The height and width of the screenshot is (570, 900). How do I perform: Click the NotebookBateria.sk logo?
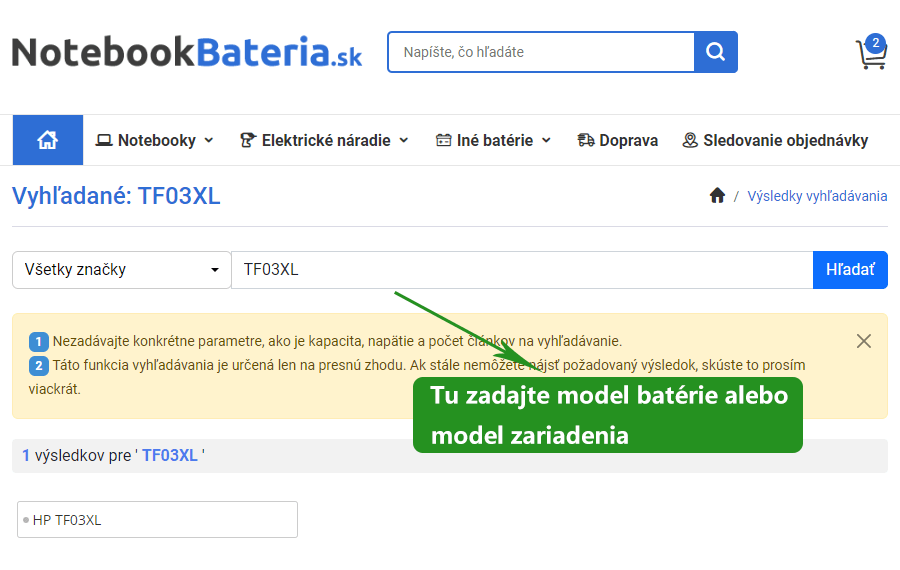pyautogui.click(x=186, y=52)
